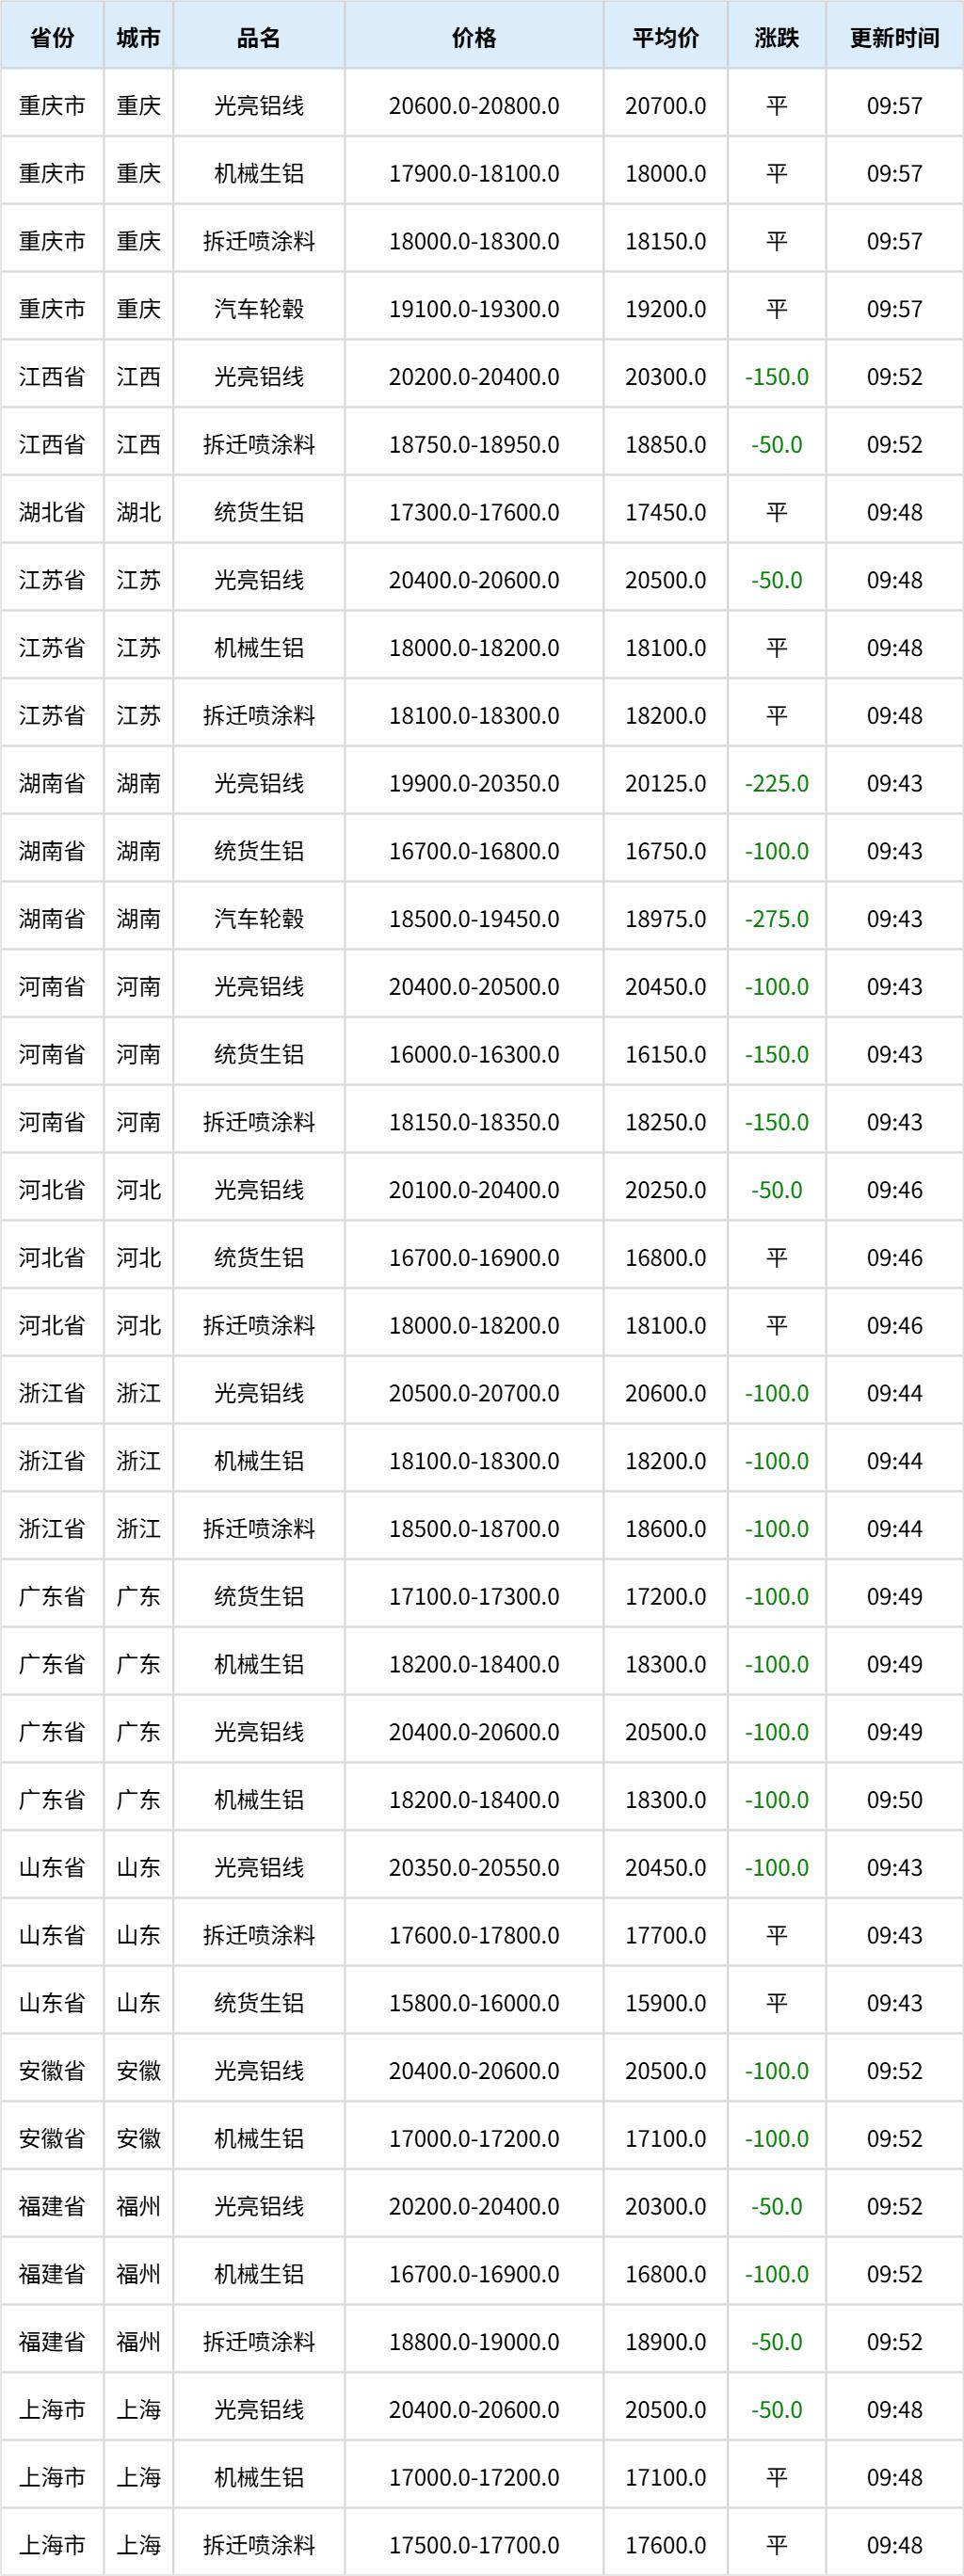Screen dimensions: 964x2576
Task: Click average price 15900.0
Action: (666, 2003)
